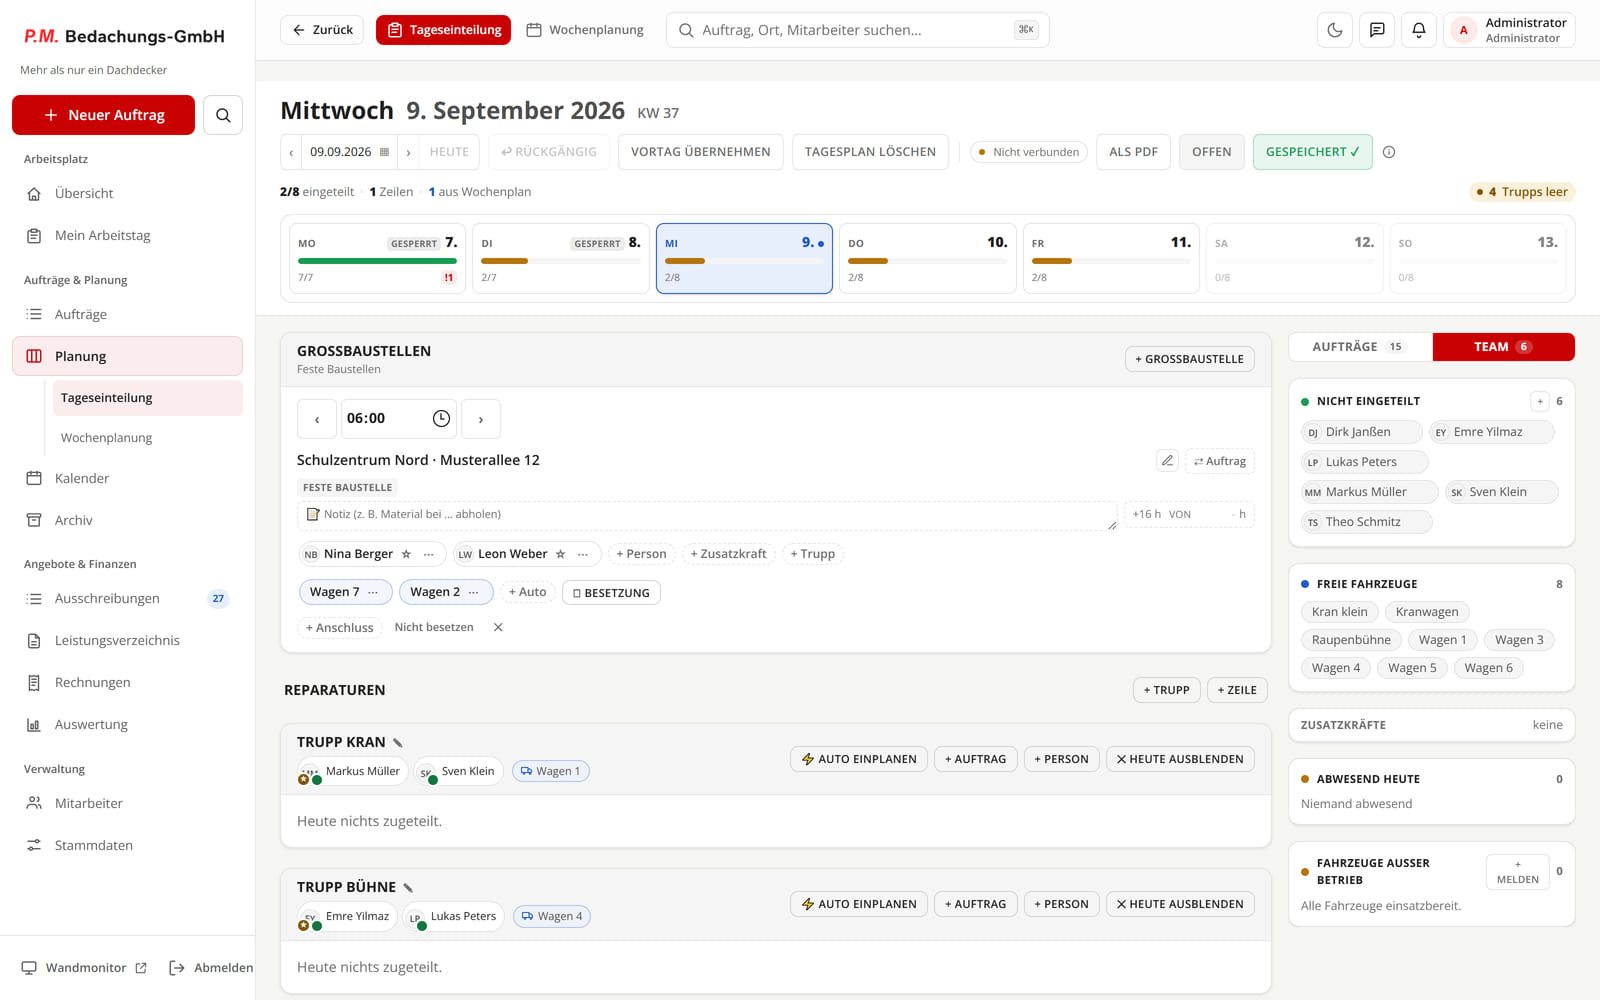This screenshot has height=1000, width=1600.
Task: Click the Nicht verbunden status pill
Action: click(x=1029, y=152)
